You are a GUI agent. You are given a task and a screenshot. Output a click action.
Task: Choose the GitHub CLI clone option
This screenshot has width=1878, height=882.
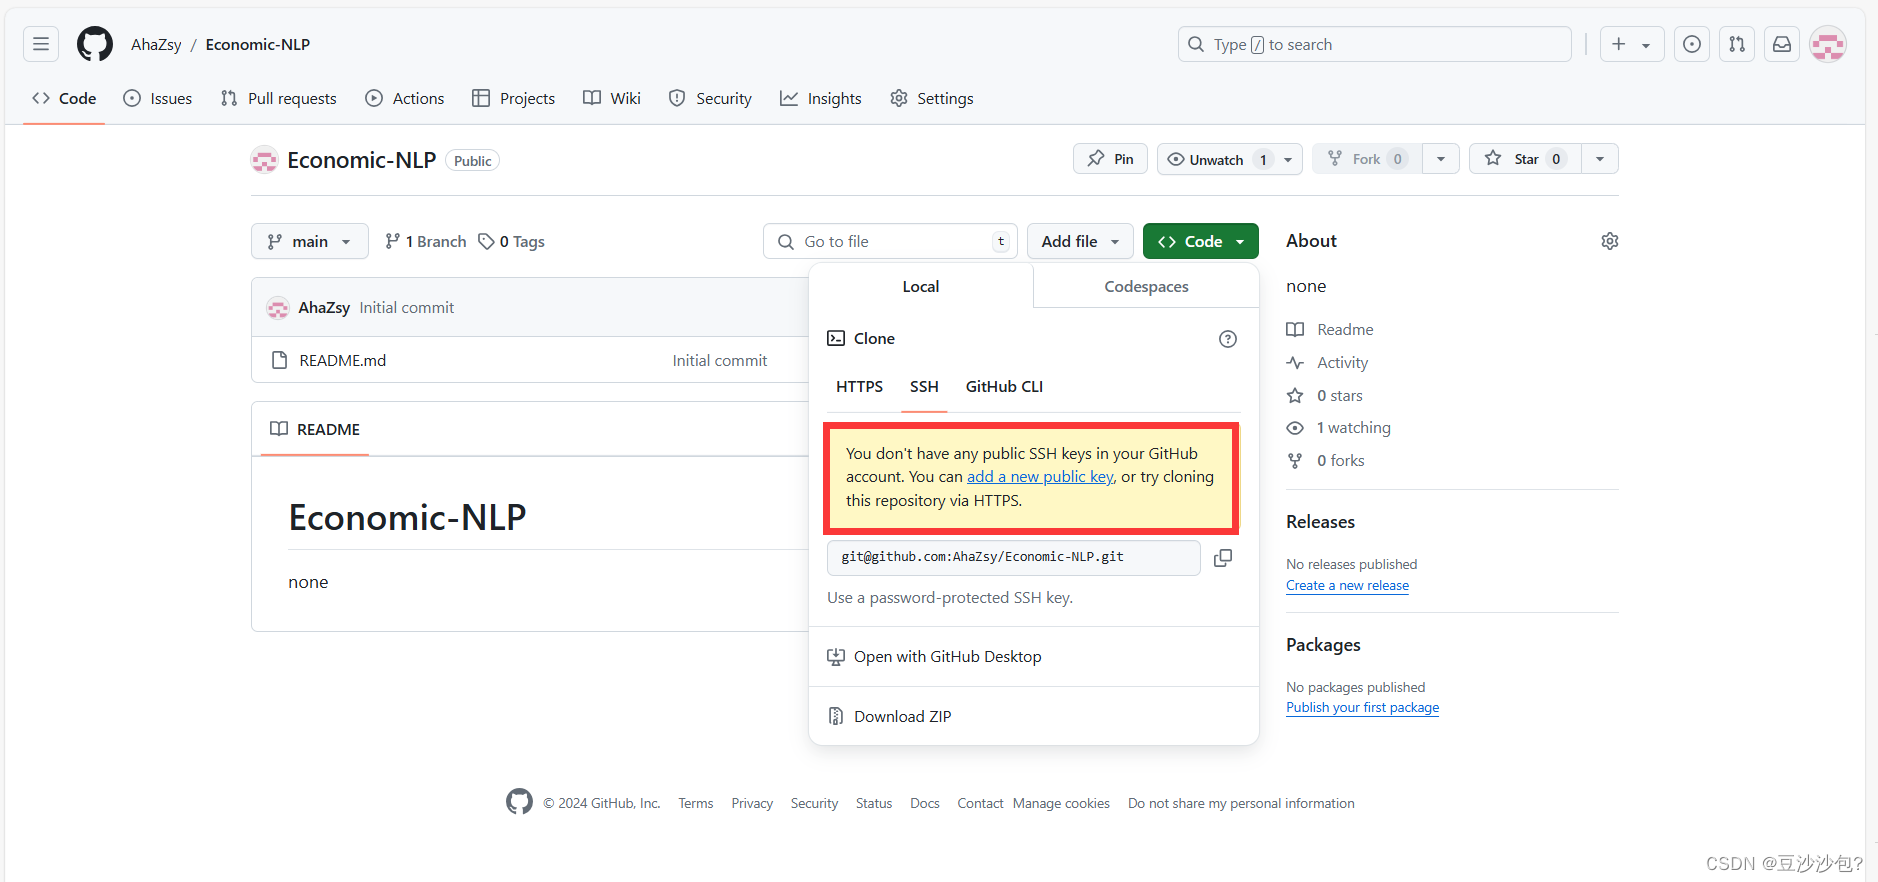point(1004,387)
